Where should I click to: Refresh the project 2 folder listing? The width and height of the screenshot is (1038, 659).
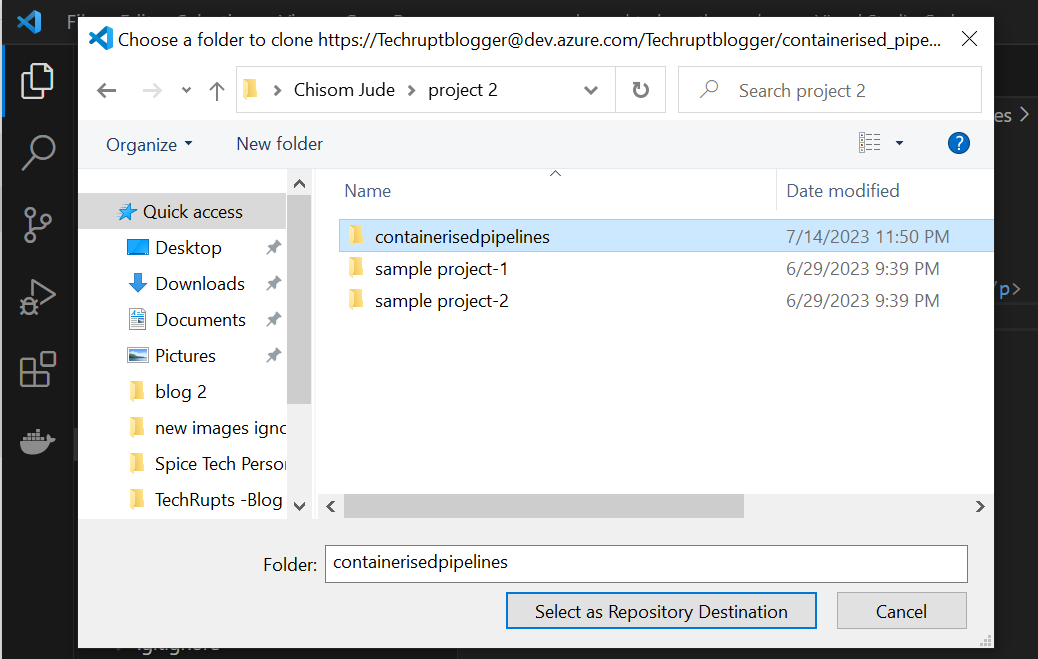(x=640, y=90)
